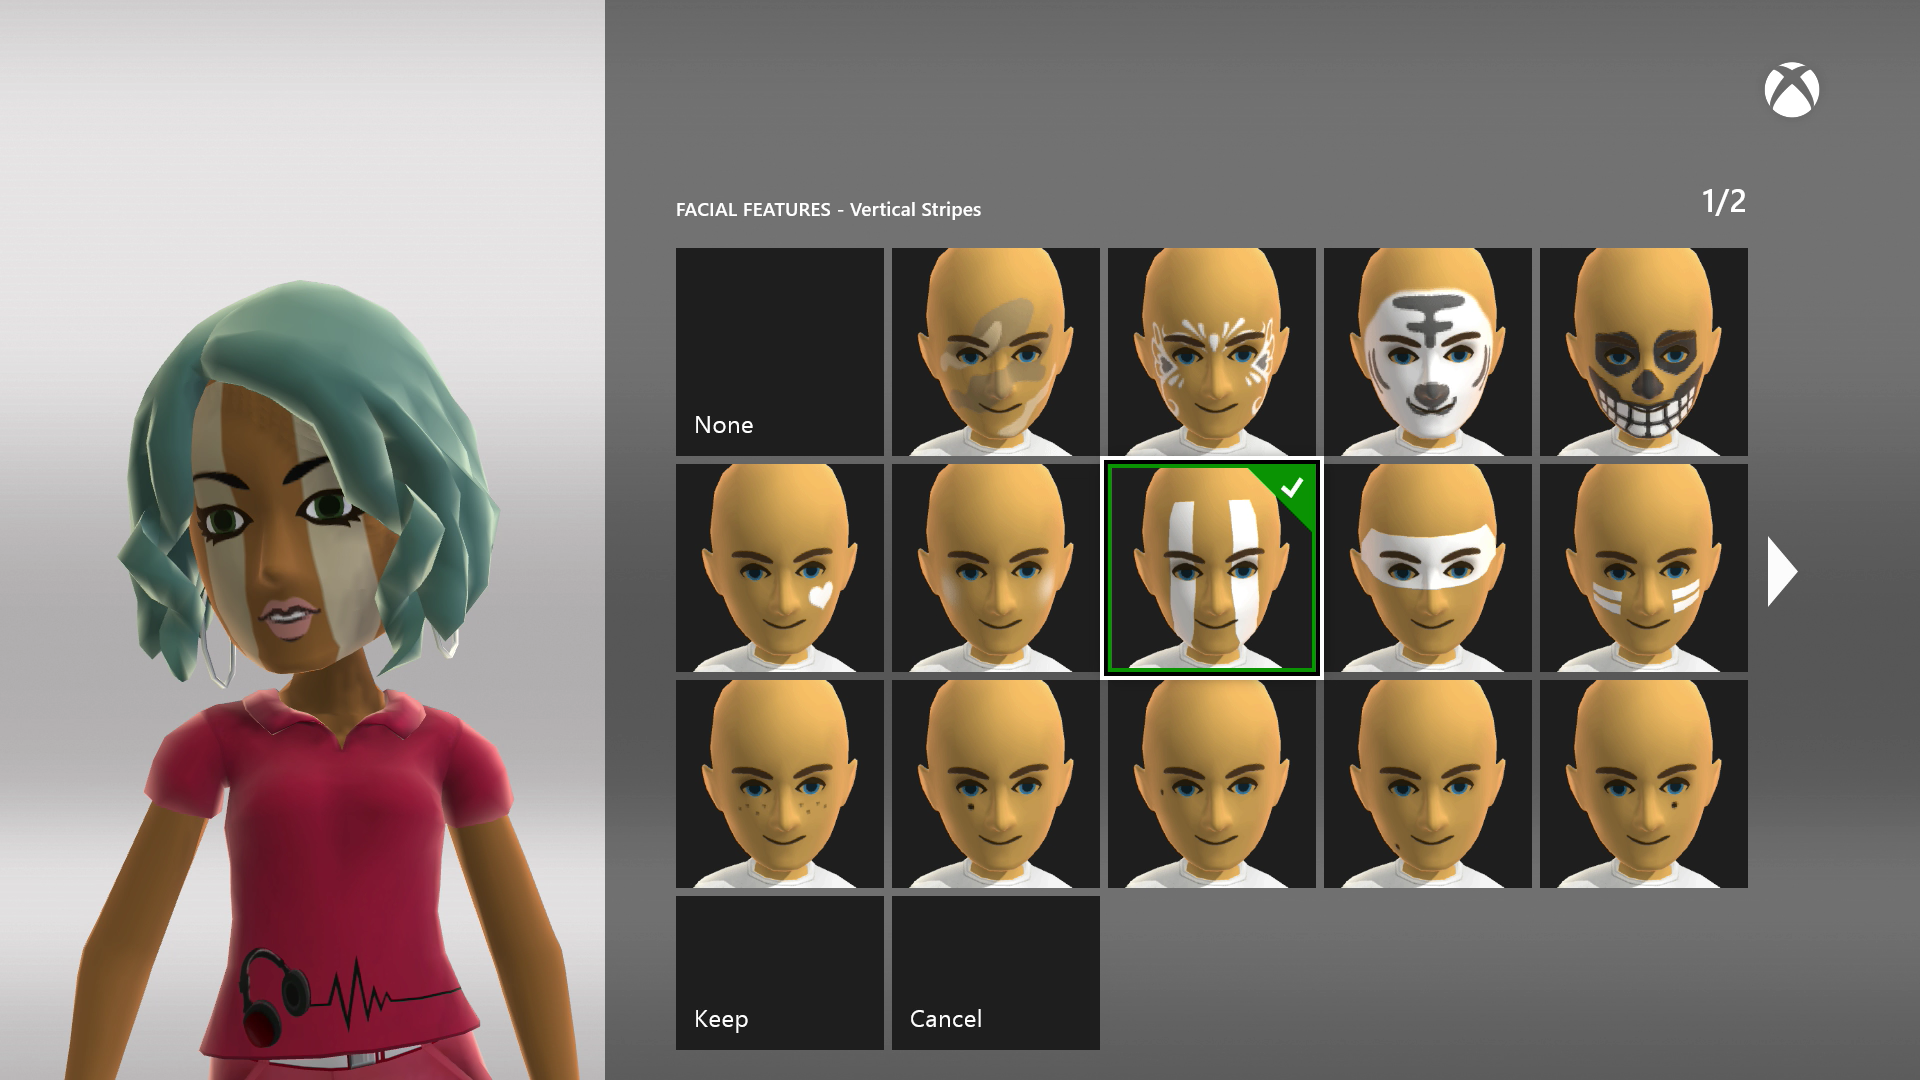Select the None facial feature tile
This screenshot has height=1080, width=1920.
click(779, 352)
